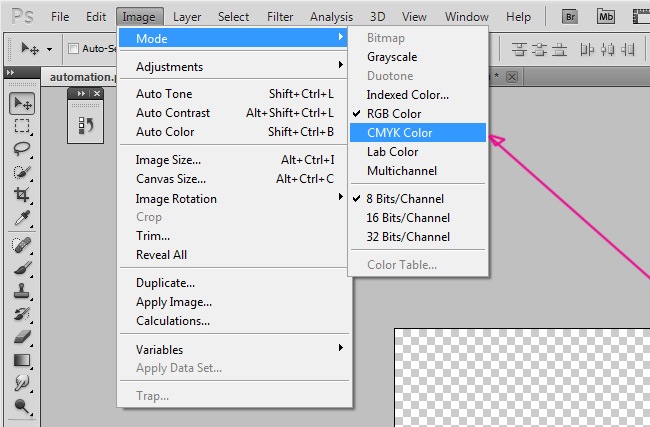Select CMYK Color mode

coord(399,133)
